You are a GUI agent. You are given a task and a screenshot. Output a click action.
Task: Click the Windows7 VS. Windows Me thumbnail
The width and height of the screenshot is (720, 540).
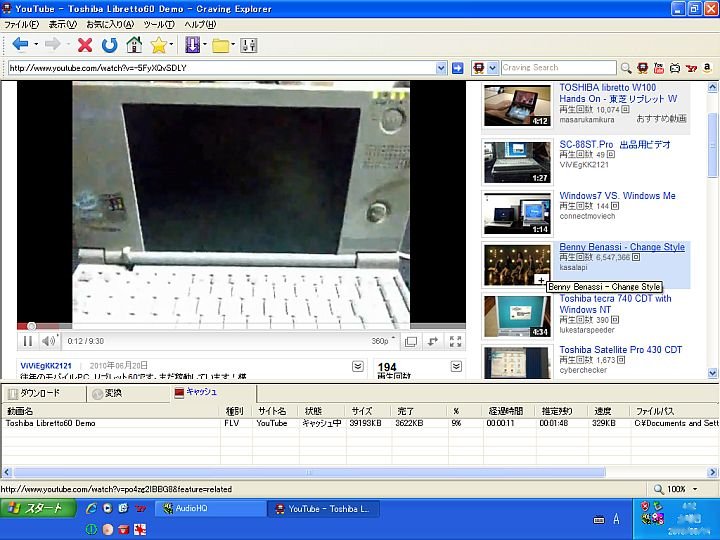pyautogui.click(x=517, y=214)
